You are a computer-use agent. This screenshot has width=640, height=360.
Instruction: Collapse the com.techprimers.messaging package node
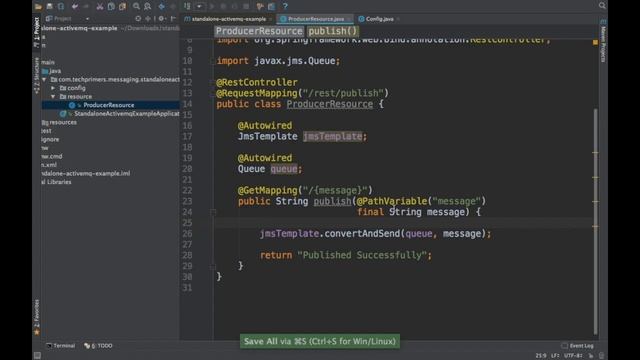(x=44, y=80)
